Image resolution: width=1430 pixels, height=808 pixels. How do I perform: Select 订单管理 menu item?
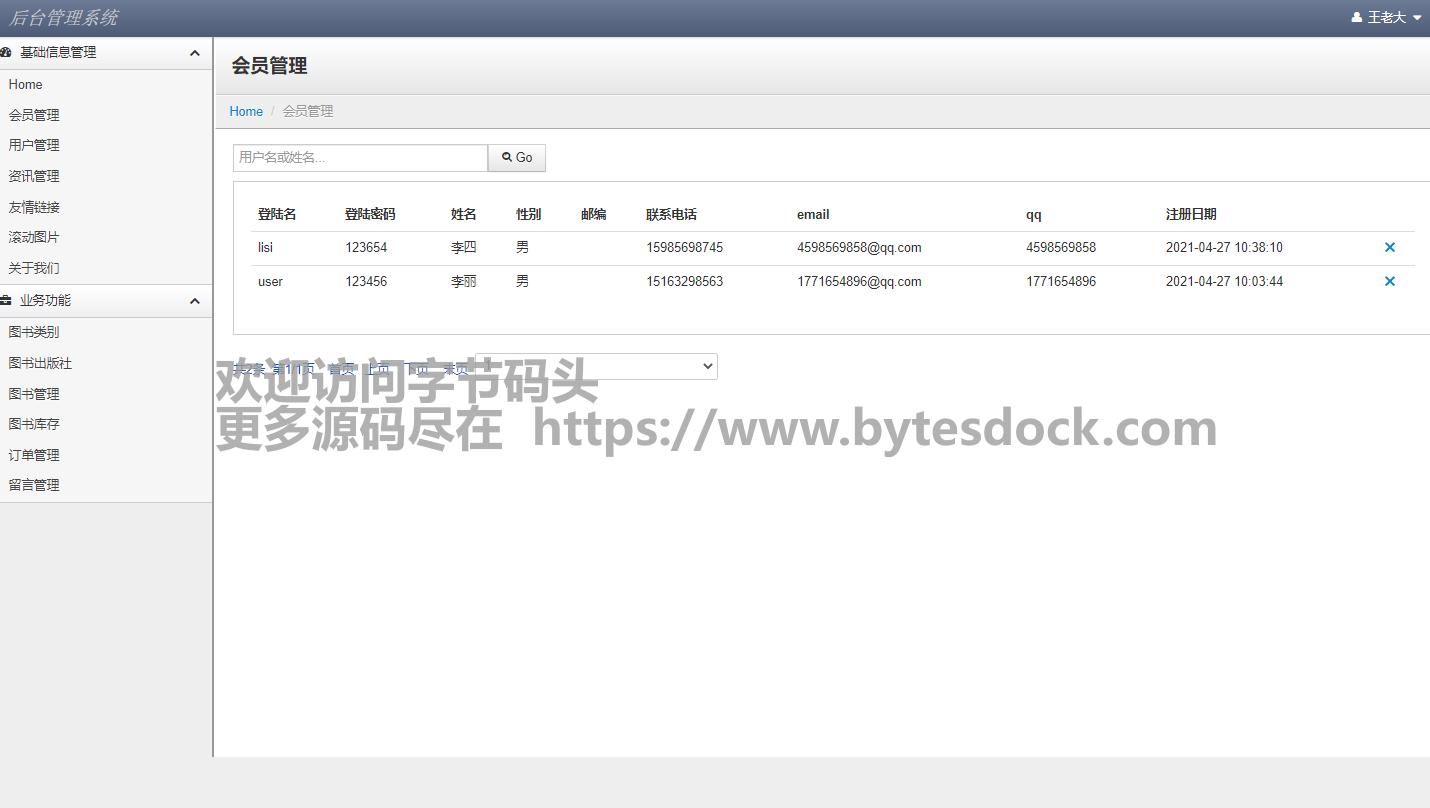tap(34, 455)
